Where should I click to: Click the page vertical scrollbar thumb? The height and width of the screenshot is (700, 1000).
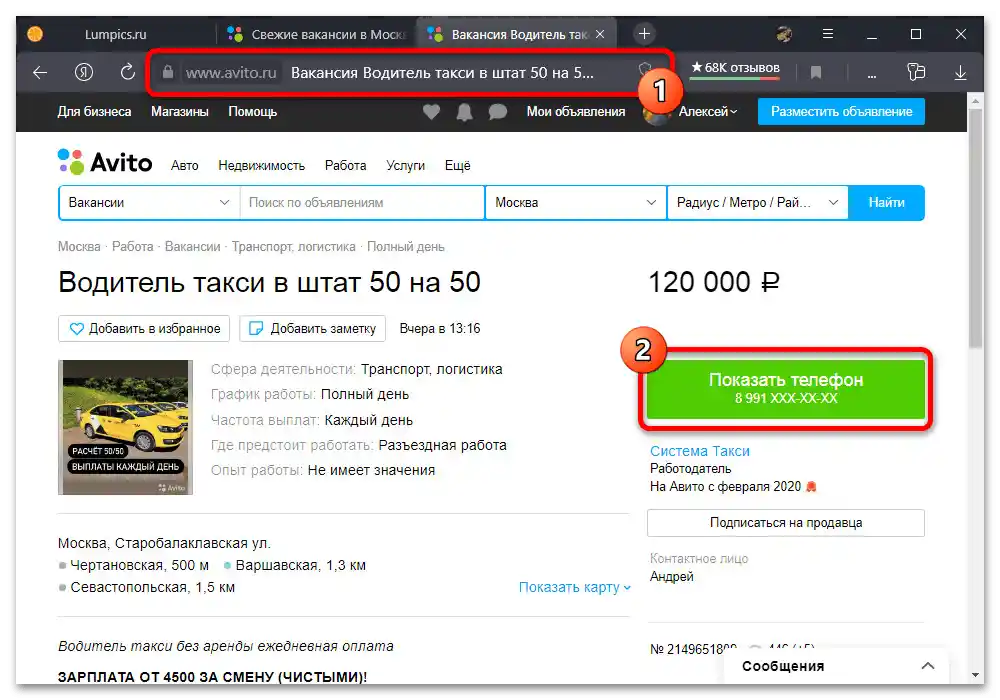click(975, 228)
